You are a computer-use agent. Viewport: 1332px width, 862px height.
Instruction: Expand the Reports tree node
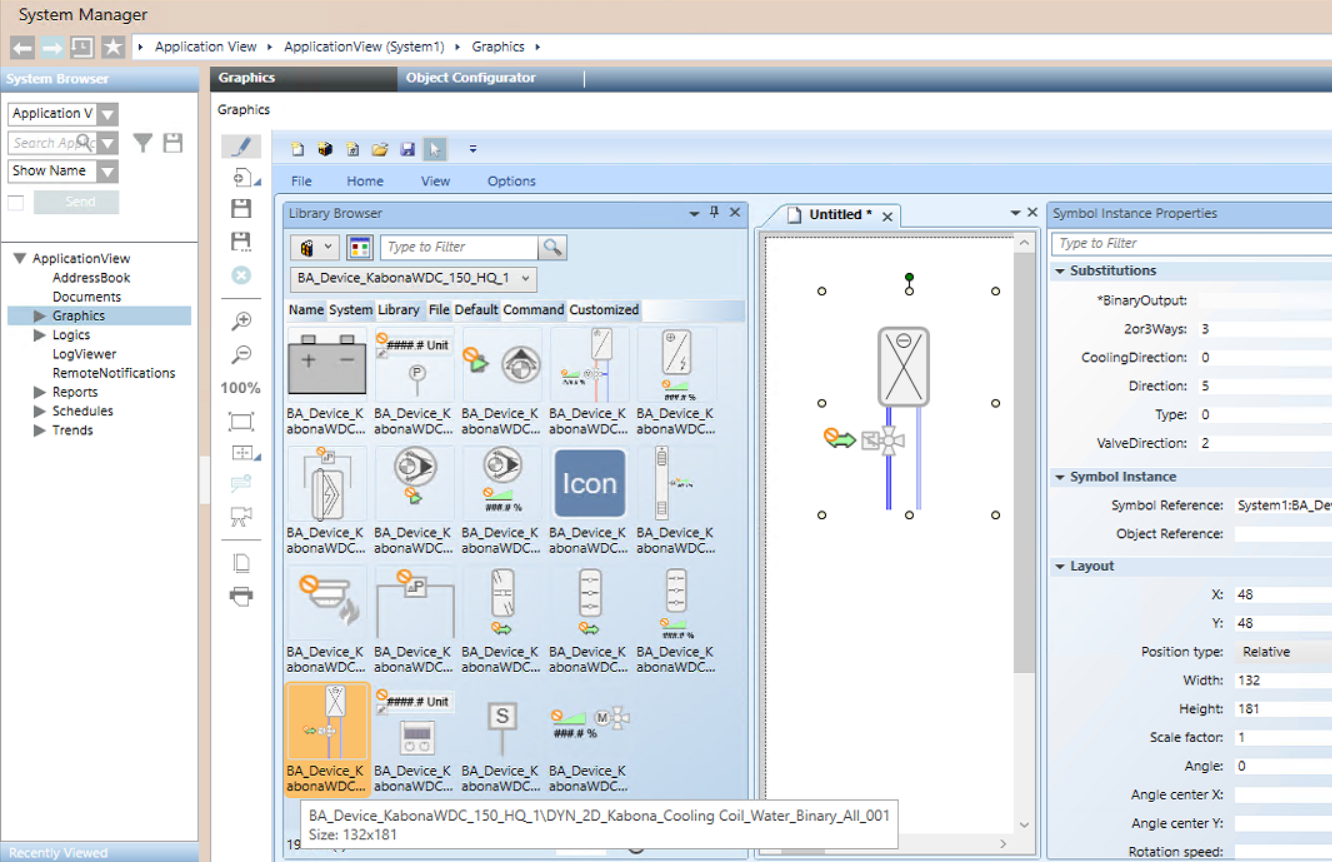click(x=40, y=392)
